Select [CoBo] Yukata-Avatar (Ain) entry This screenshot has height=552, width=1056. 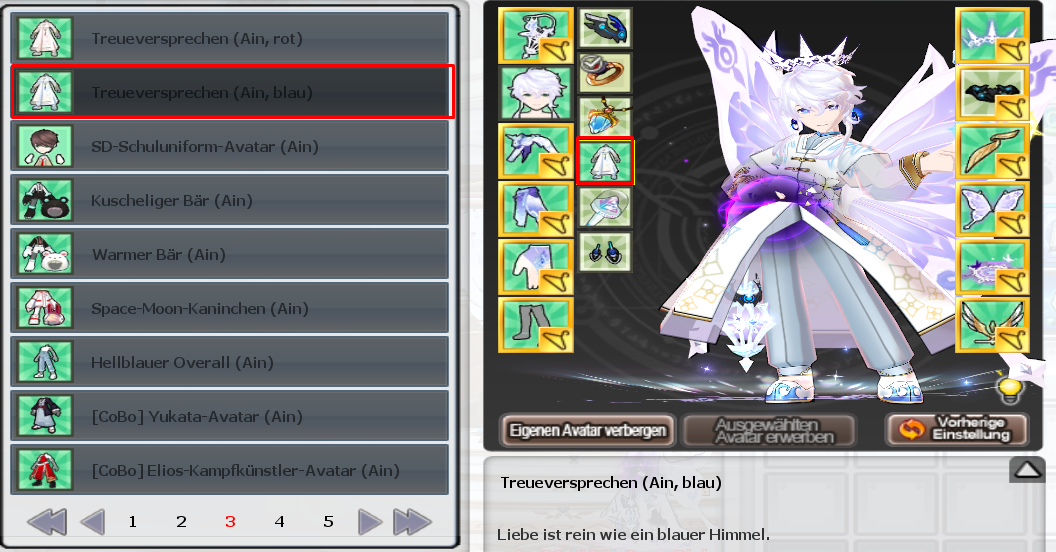[230, 416]
